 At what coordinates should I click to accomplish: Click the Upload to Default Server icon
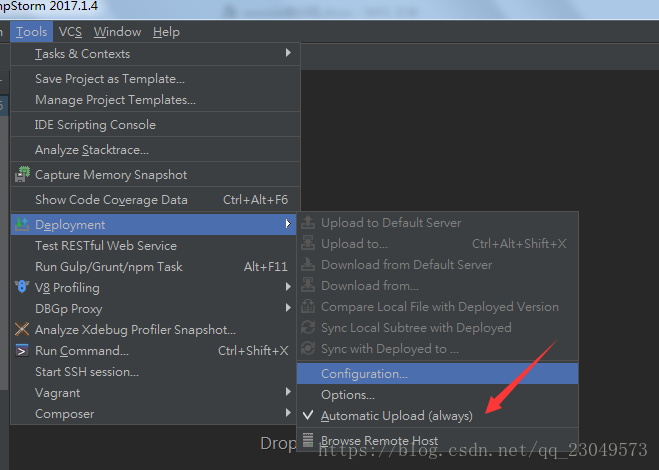308,222
